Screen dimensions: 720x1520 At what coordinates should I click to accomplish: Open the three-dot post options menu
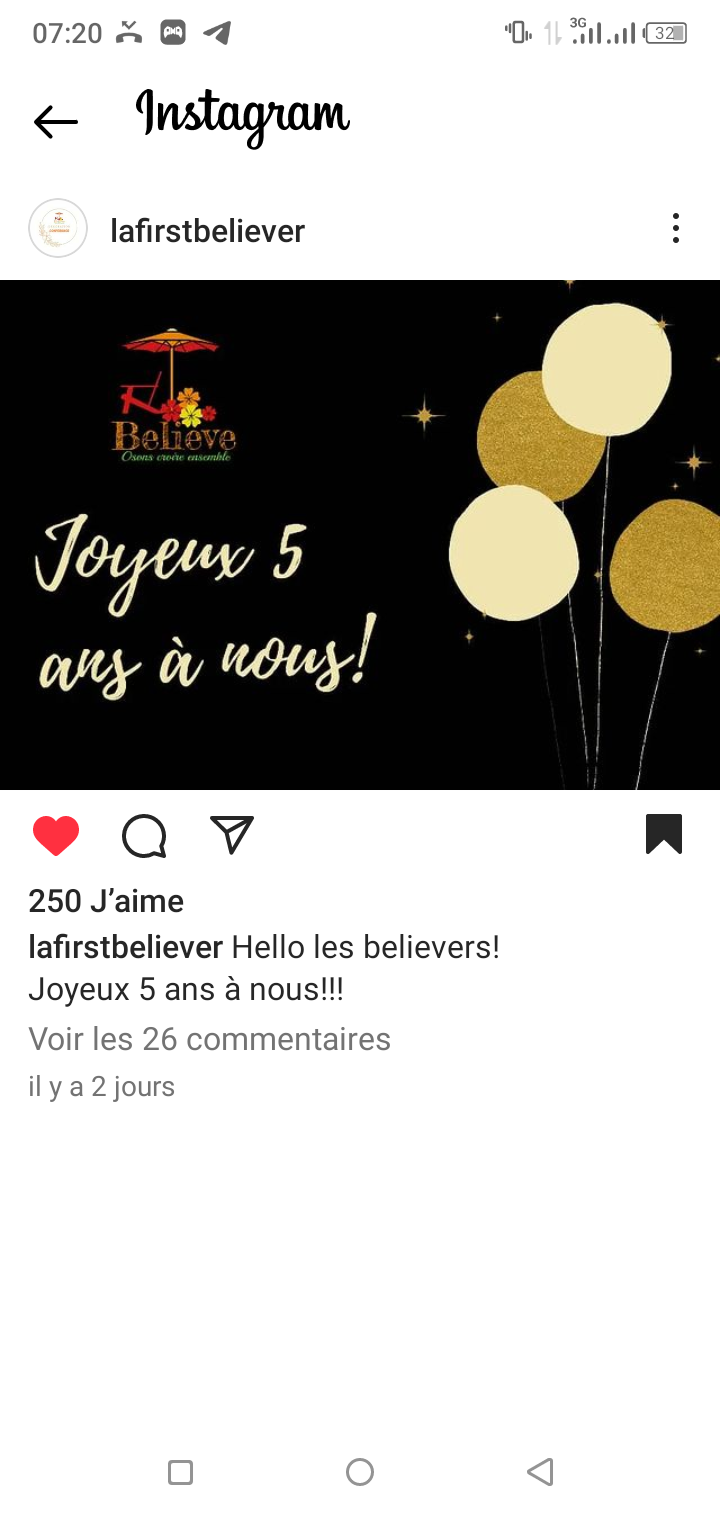pos(676,229)
